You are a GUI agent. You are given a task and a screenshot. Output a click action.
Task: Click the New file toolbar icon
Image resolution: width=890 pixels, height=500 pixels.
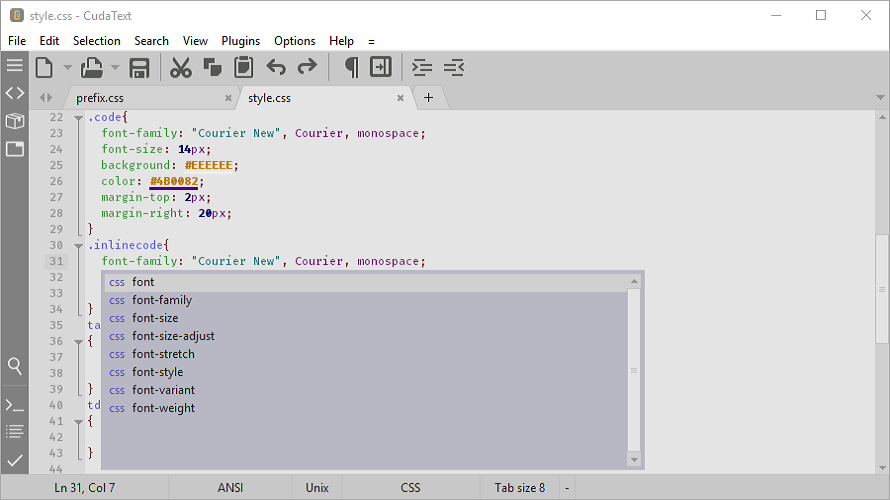[x=44, y=68]
